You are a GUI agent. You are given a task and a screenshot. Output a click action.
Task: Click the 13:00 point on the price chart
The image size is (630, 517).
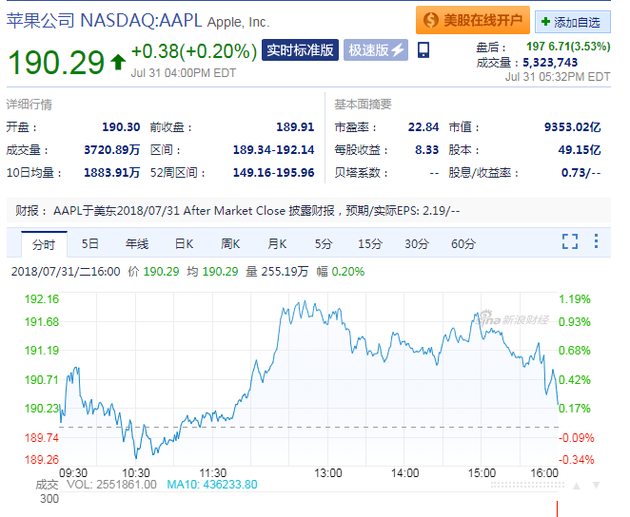tap(328, 316)
